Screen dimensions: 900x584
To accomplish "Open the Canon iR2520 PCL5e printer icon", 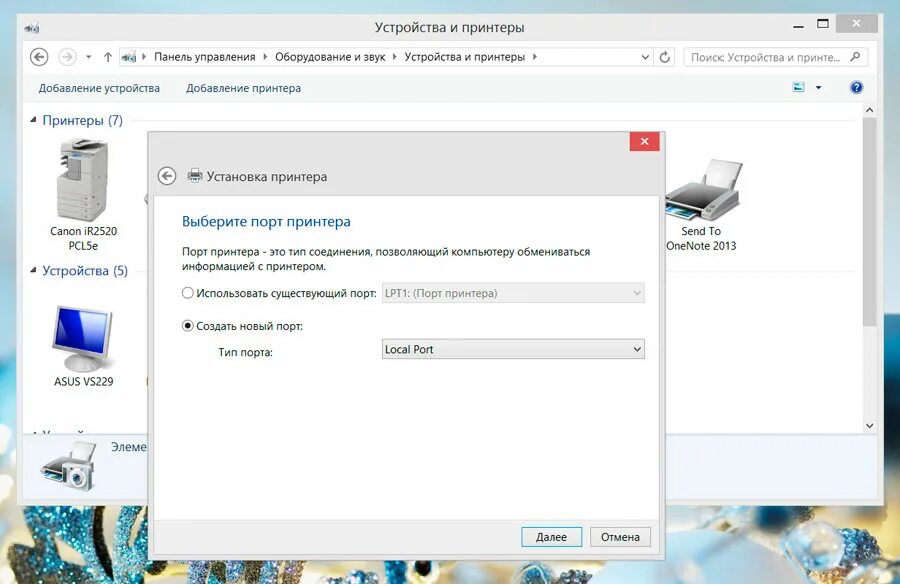I will (x=80, y=180).
